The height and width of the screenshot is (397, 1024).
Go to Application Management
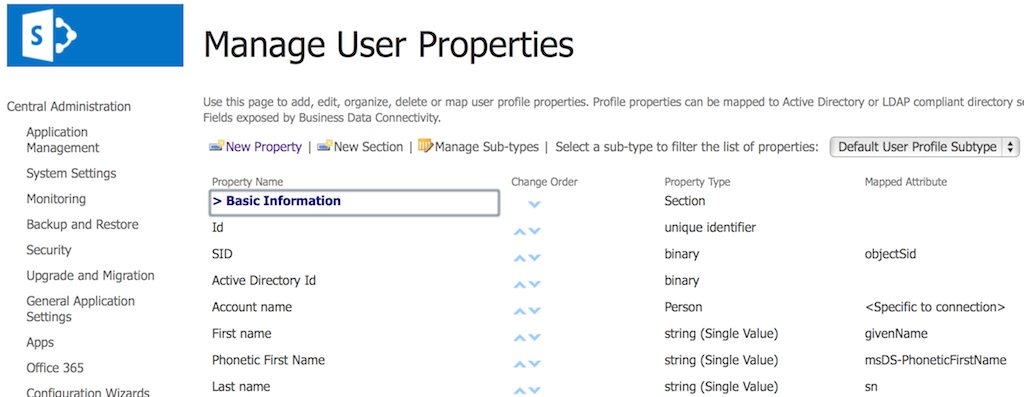[x=63, y=140]
